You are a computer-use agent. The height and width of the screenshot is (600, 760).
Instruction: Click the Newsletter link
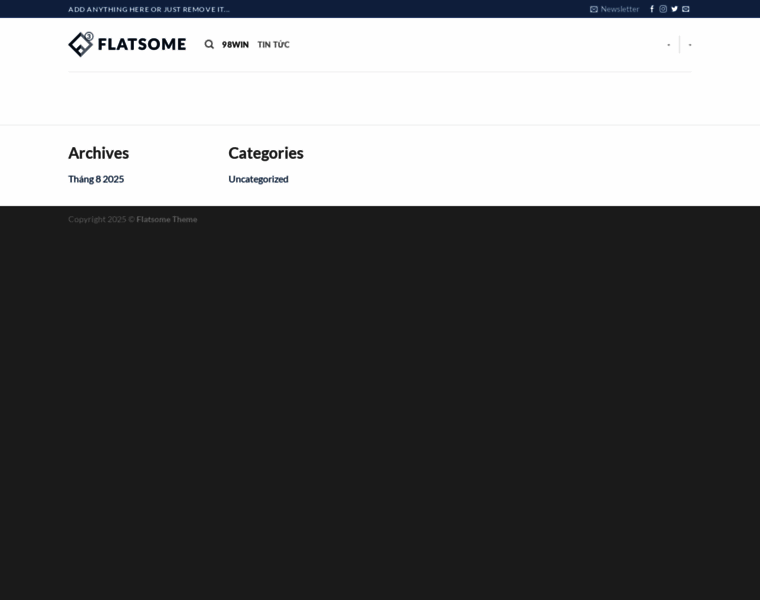[x=619, y=9]
